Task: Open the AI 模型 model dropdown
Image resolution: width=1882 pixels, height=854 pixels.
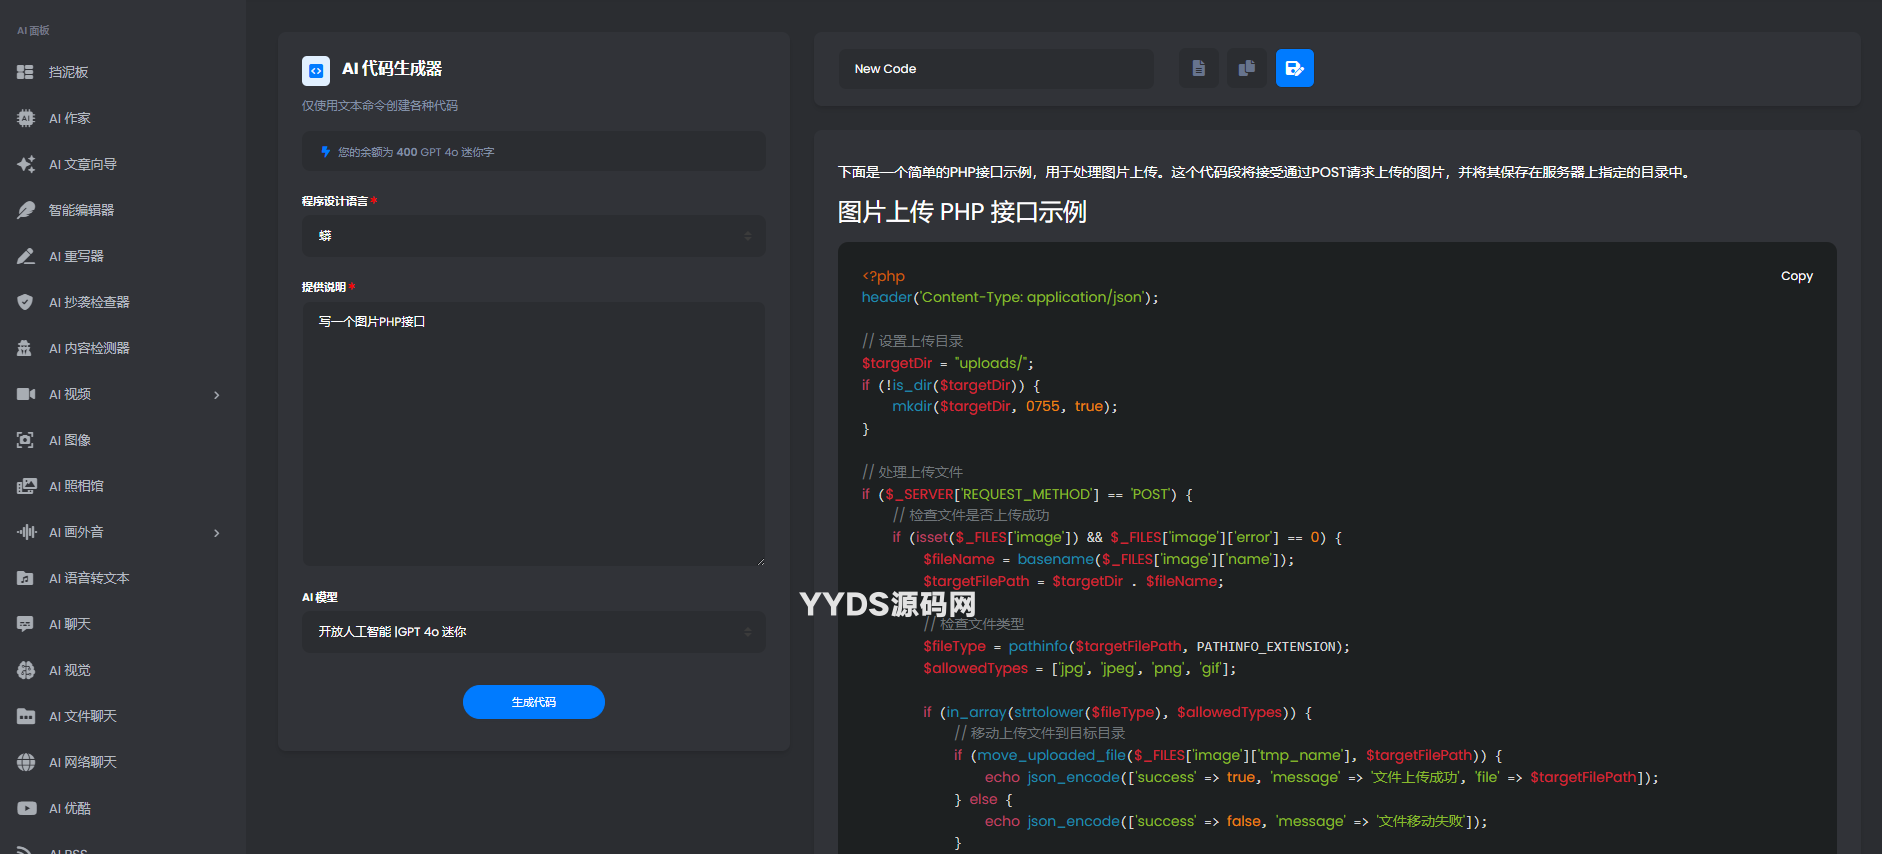Action: pos(533,632)
